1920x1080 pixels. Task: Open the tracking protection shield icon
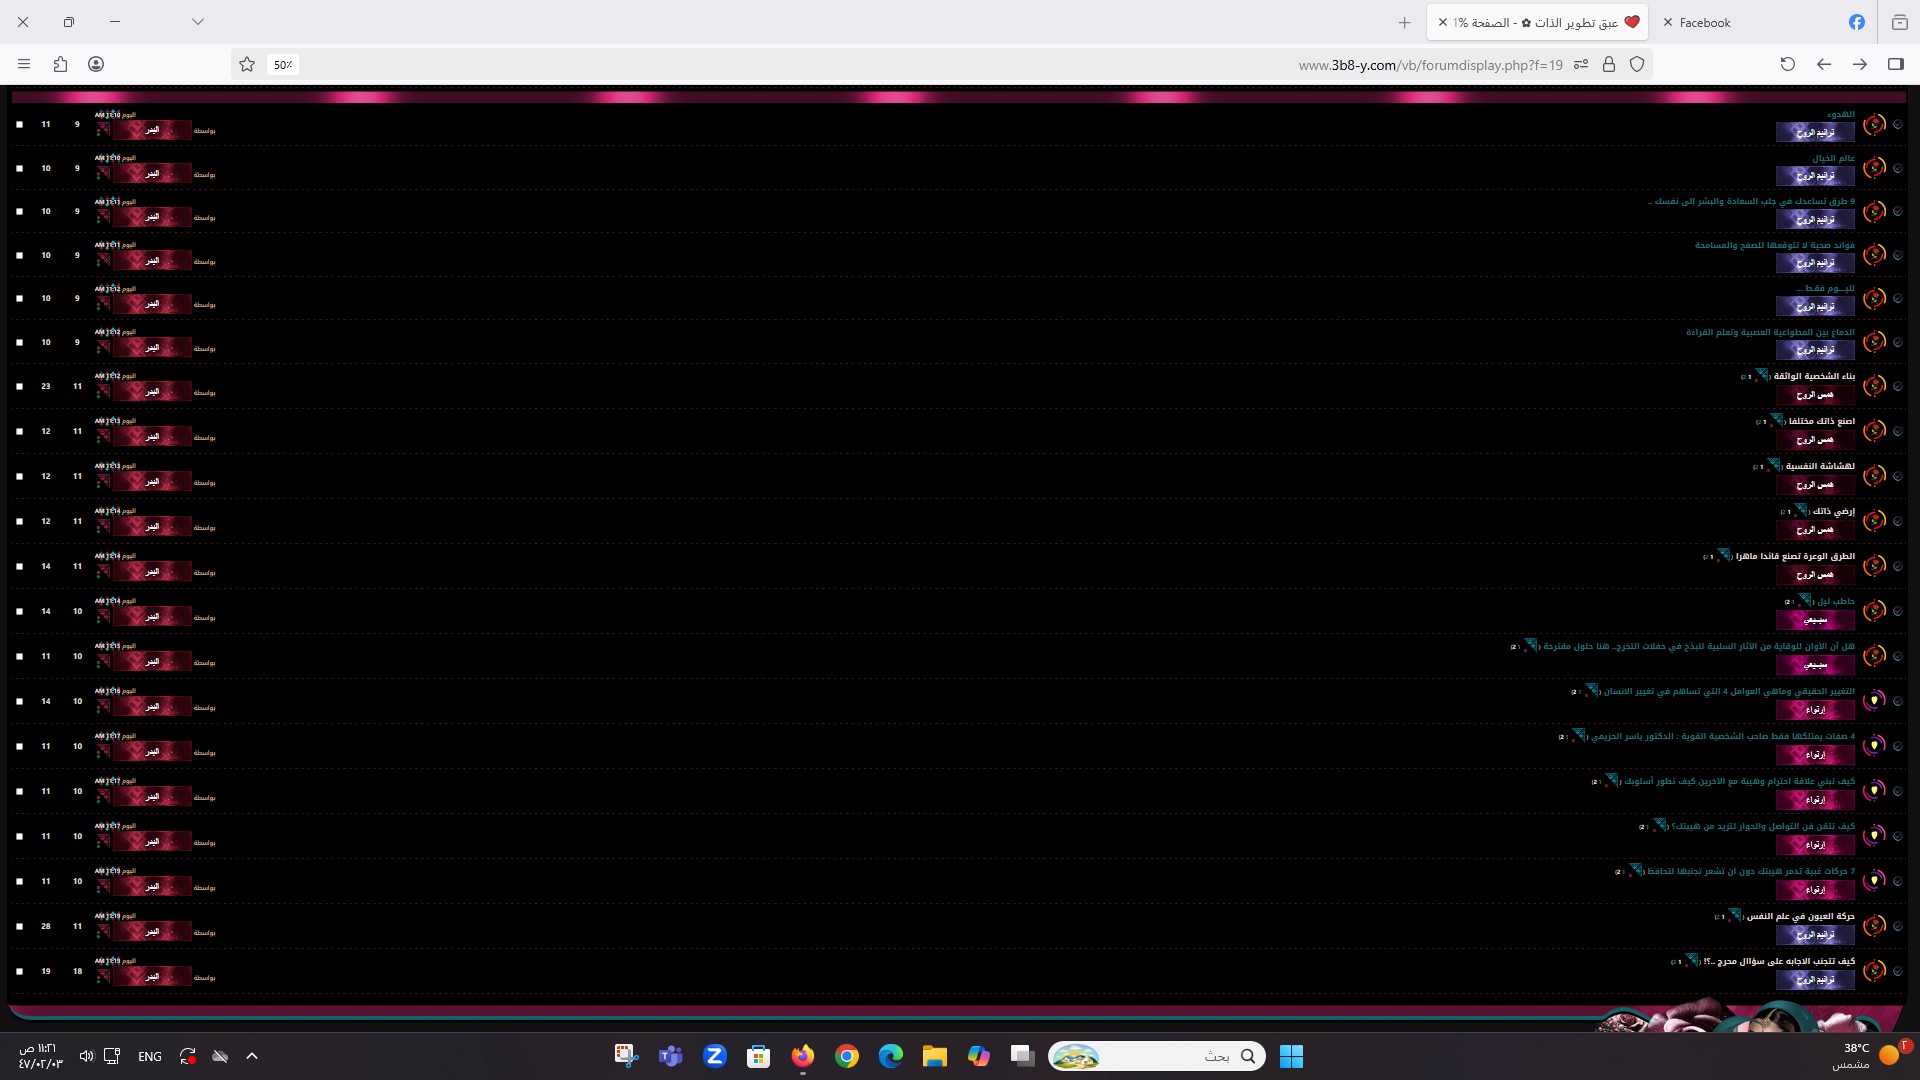point(1637,64)
